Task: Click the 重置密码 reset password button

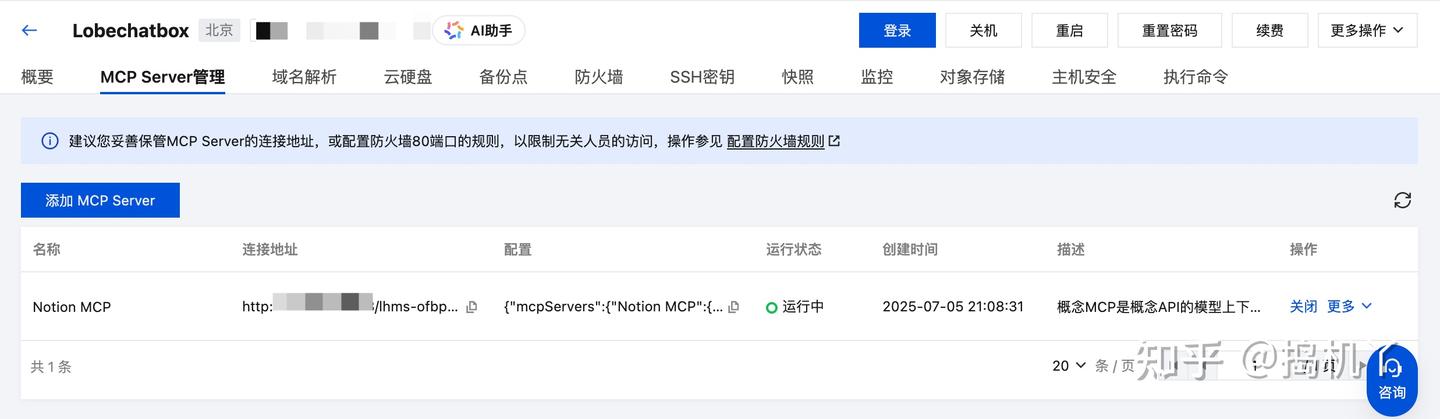Action: [x=1170, y=30]
